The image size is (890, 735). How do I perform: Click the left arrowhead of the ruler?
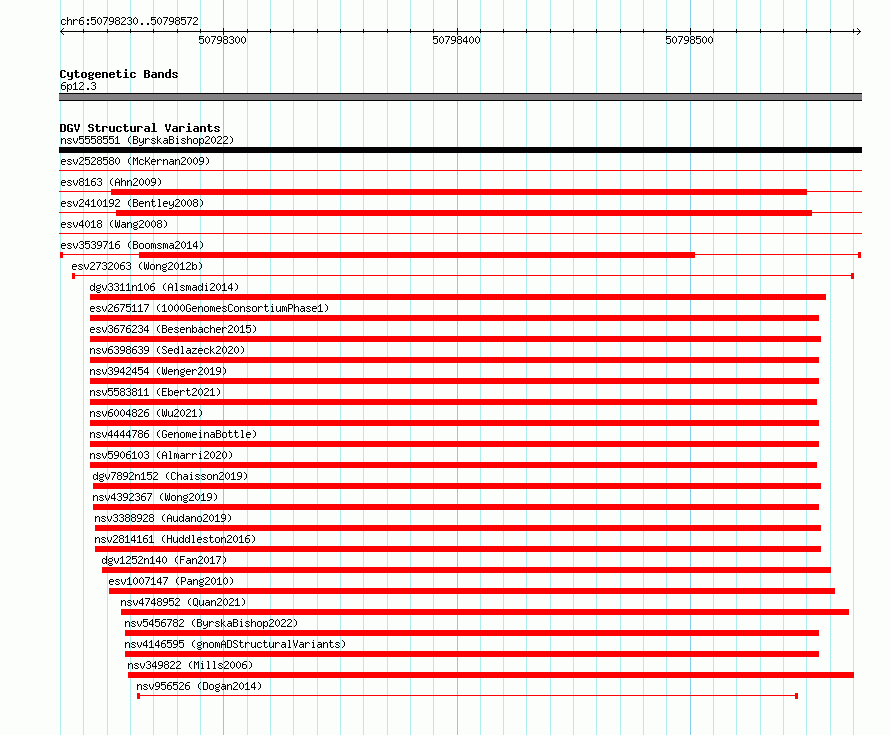point(63,31)
